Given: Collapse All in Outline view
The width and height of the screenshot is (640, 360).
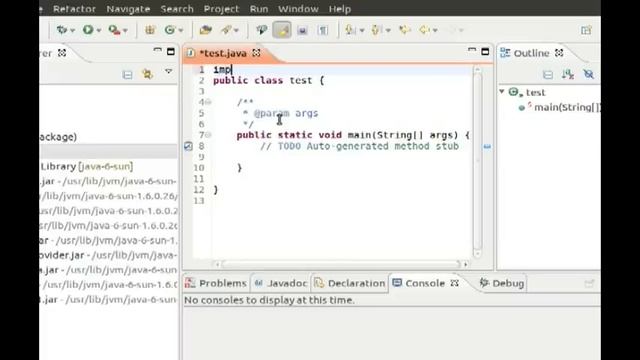Looking at the screenshot, I should [548, 75].
